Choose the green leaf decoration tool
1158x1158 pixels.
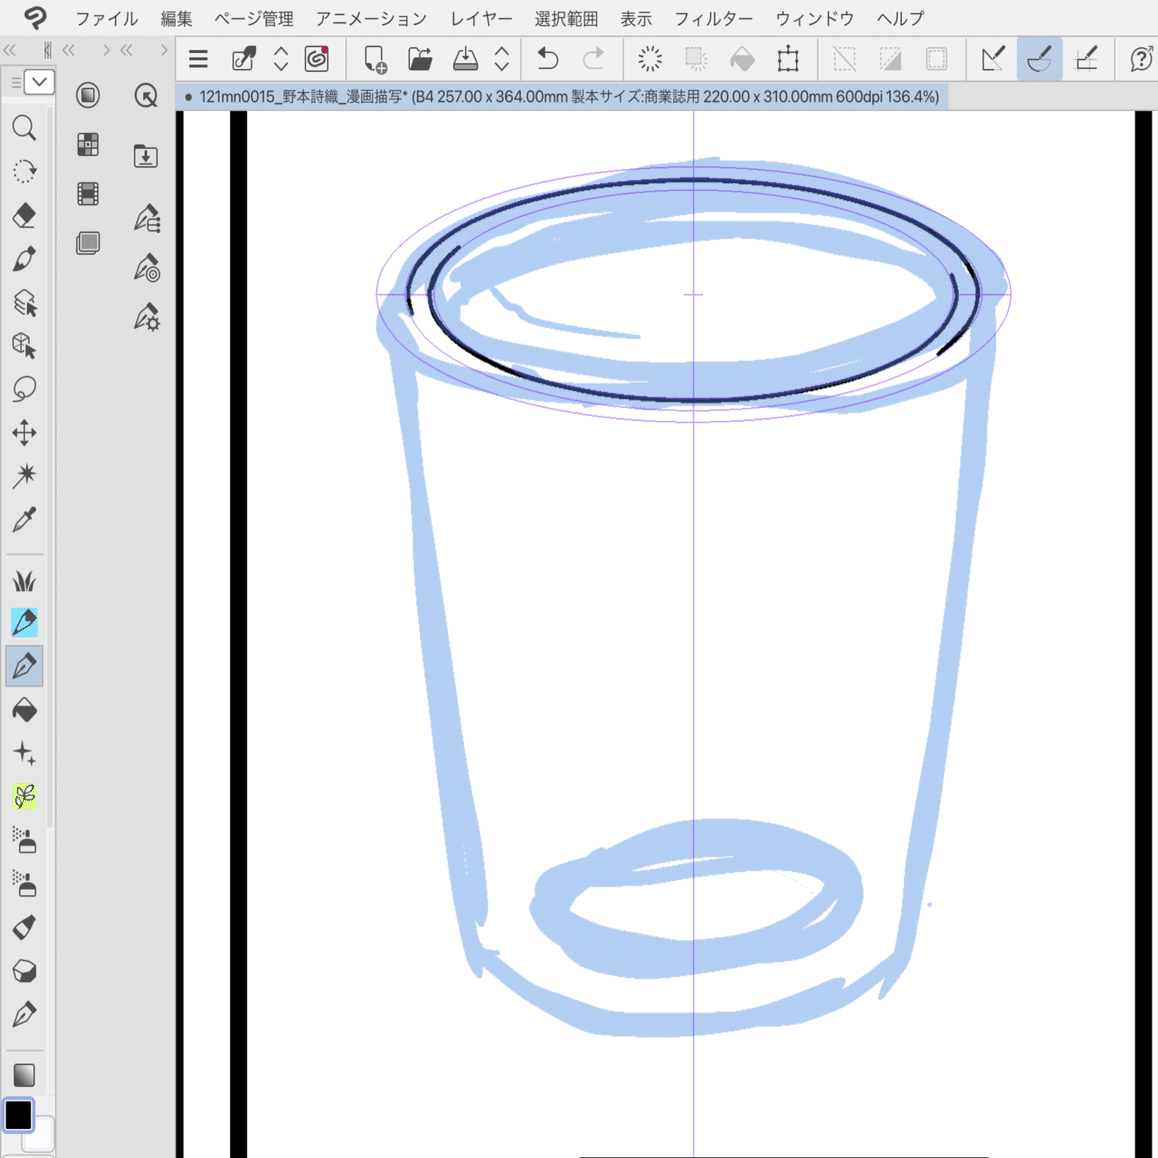(x=24, y=796)
